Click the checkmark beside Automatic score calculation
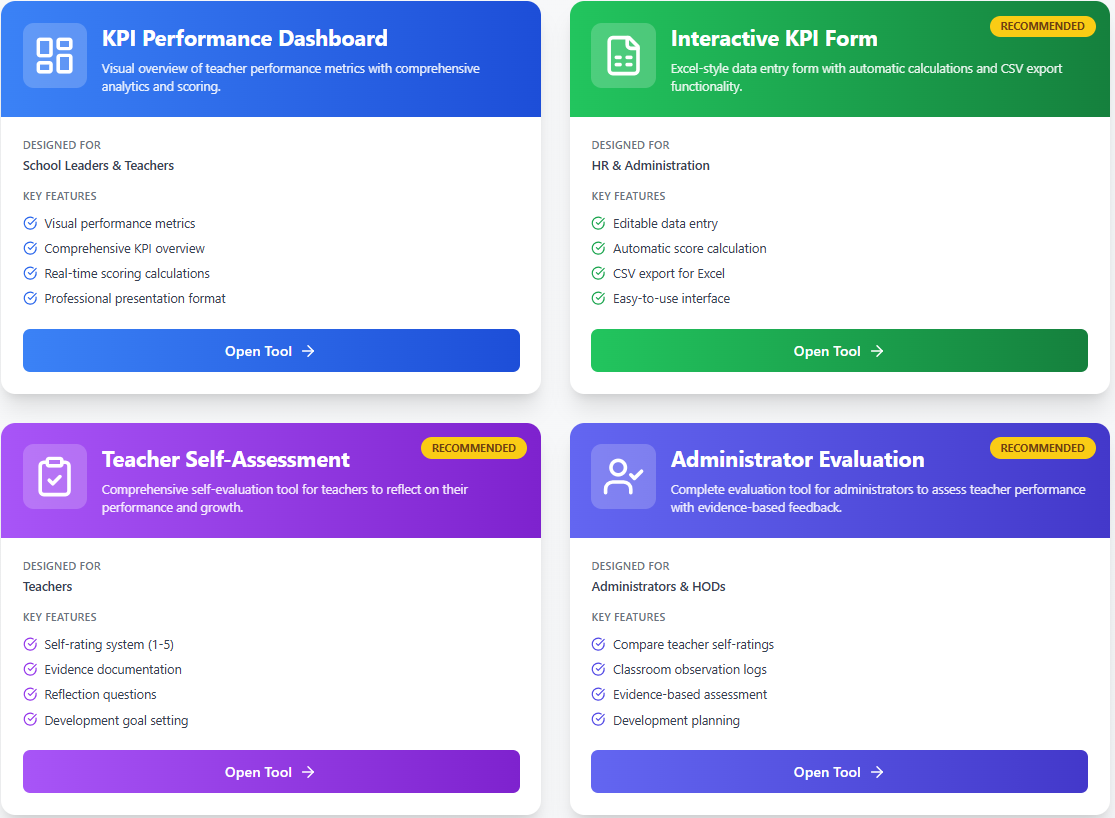This screenshot has width=1115, height=818. coord(598,248)
